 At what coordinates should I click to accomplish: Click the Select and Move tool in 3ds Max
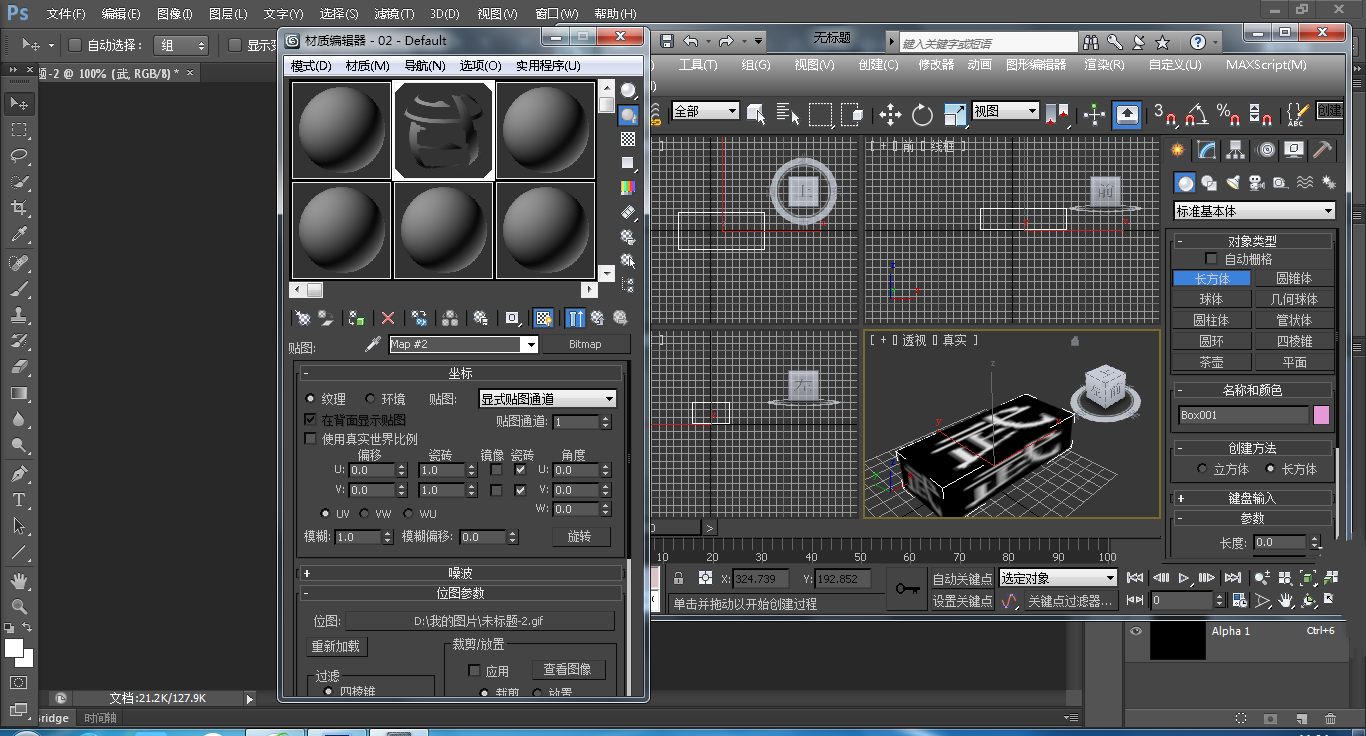[x=890, y=114]
